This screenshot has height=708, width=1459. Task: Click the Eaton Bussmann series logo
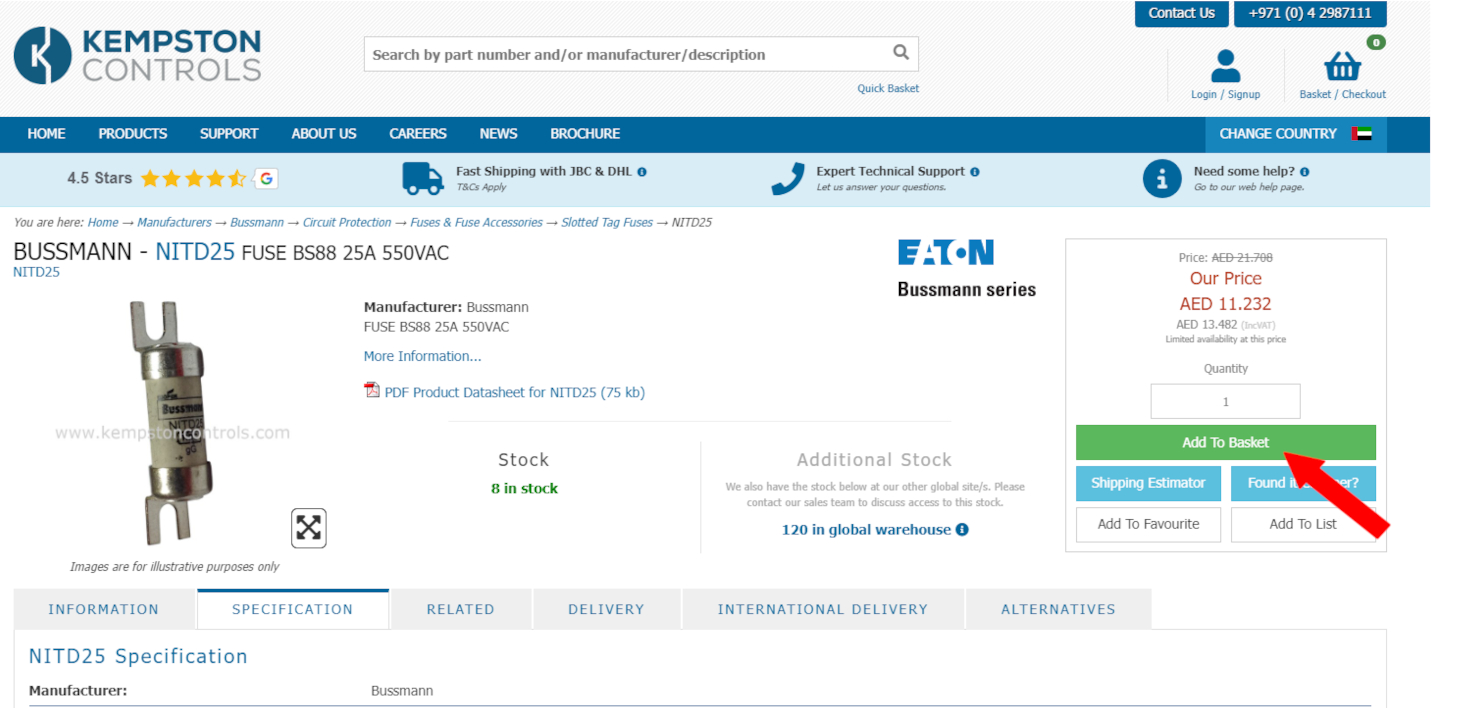coord(966,268)
